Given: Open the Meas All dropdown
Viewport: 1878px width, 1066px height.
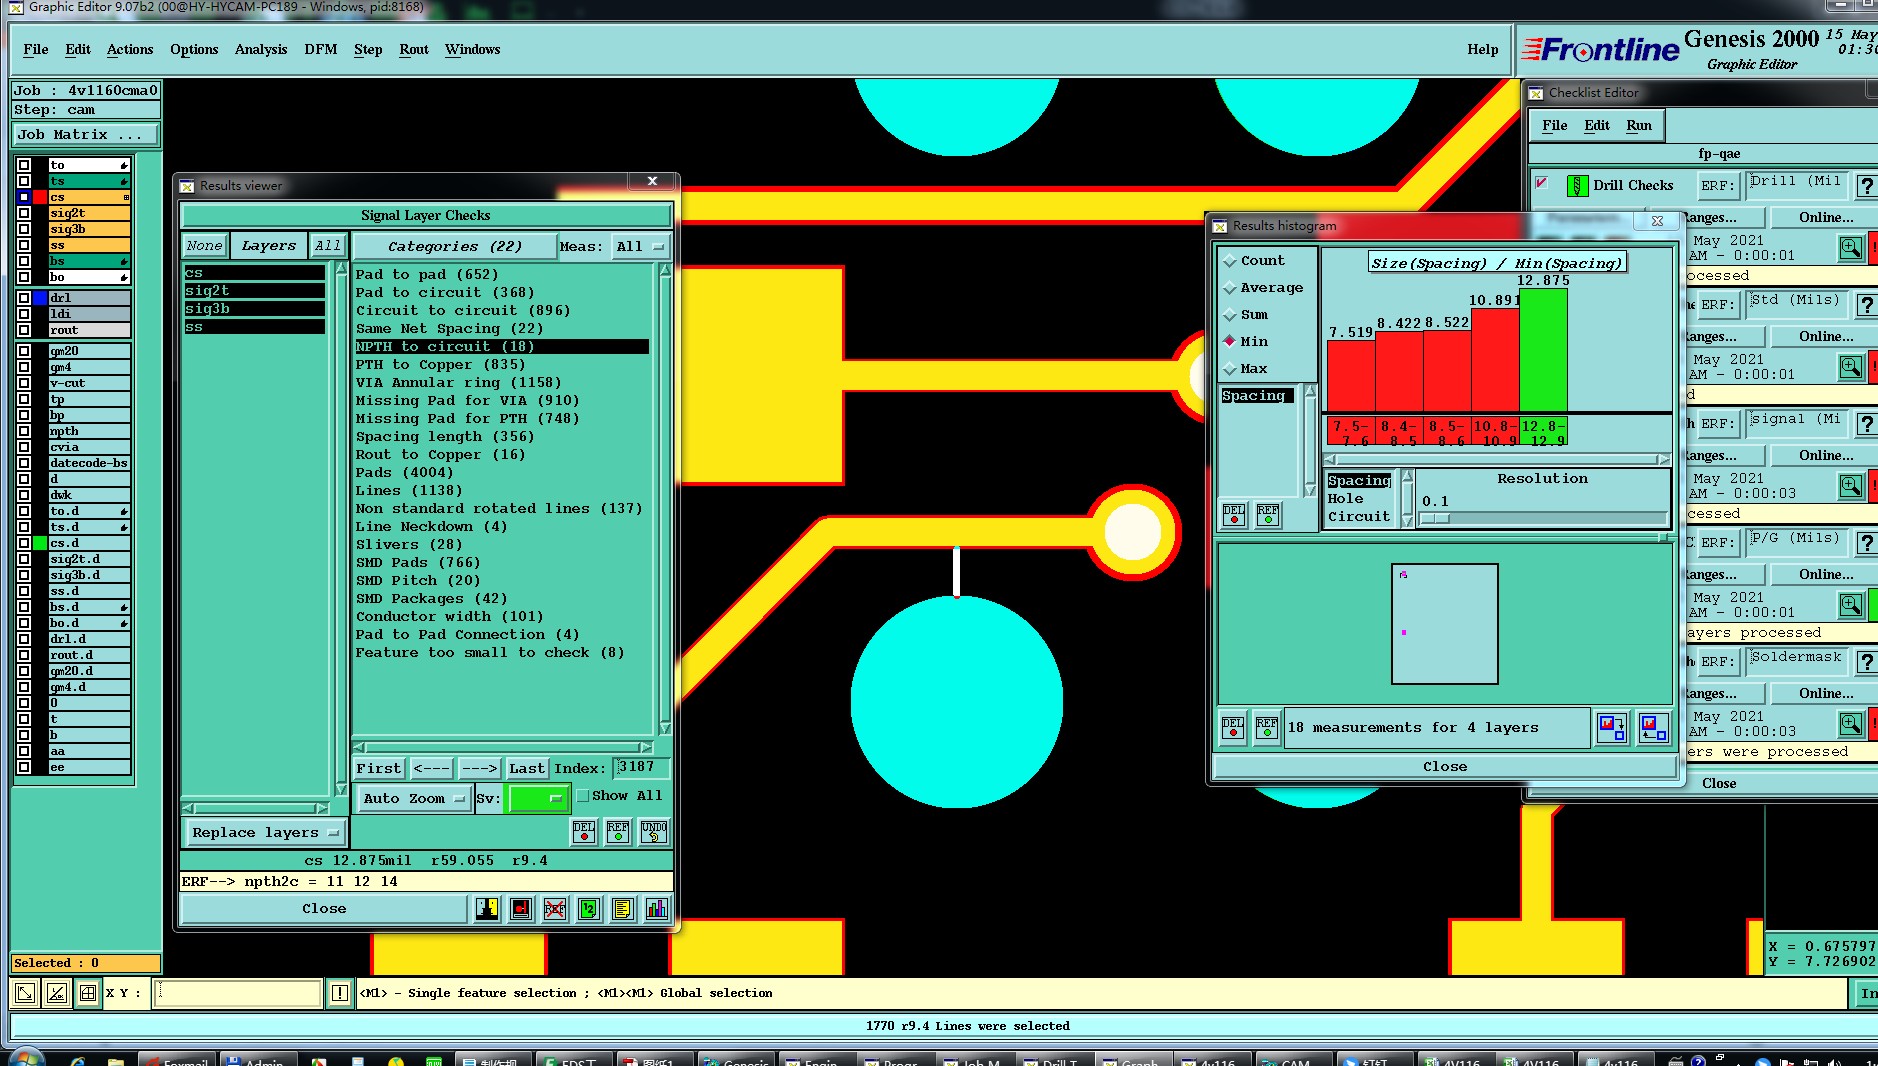Looking at the screenshot, I should point(640,246).
